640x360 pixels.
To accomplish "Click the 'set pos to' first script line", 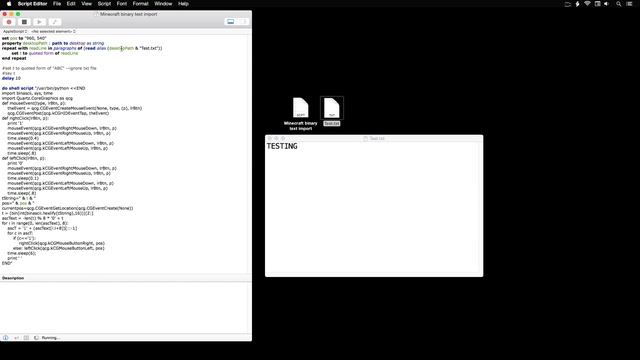I will [24, 38].
